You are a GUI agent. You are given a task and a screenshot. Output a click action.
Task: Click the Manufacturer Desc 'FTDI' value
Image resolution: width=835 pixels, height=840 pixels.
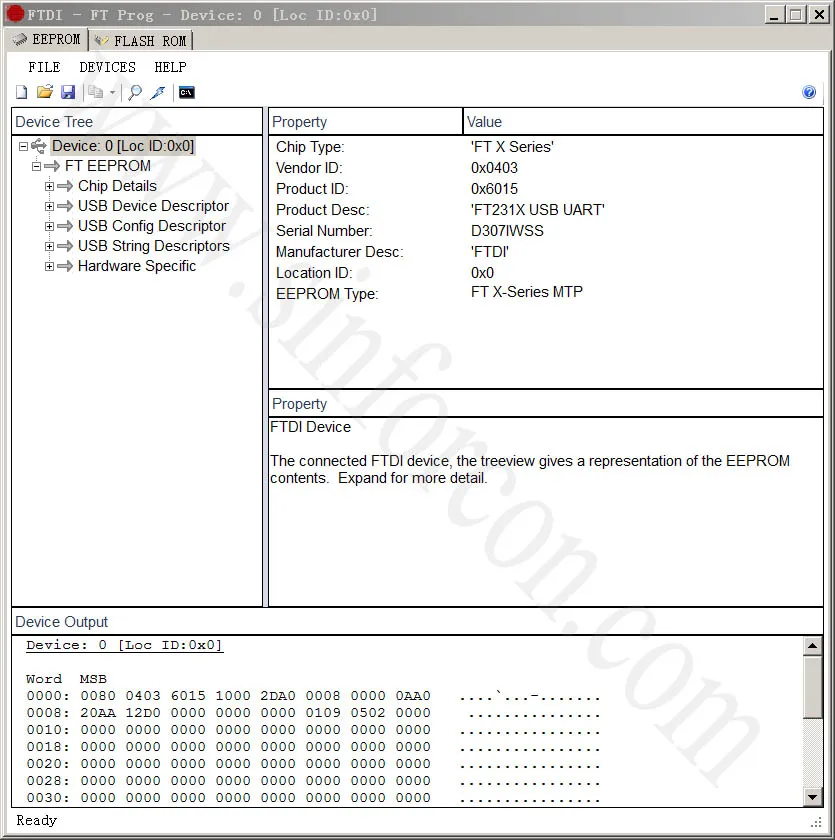pyautogui.click(x=490, y=252)
